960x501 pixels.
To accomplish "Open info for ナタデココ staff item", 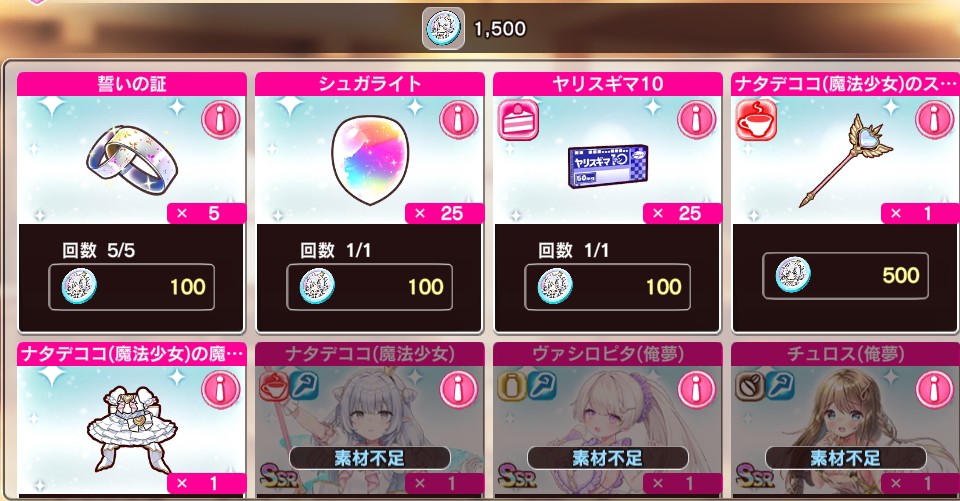I will (934, 119).
